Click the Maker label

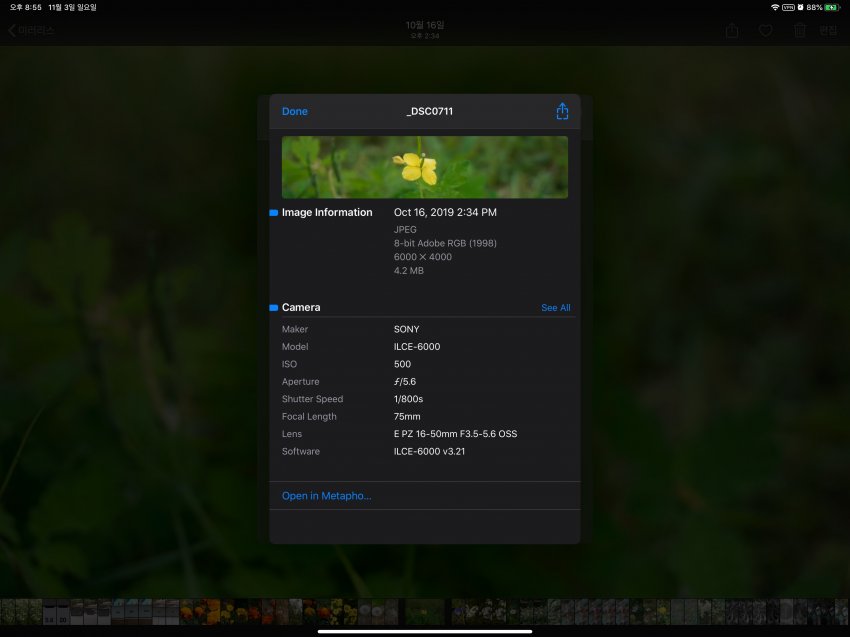(295, 329)
